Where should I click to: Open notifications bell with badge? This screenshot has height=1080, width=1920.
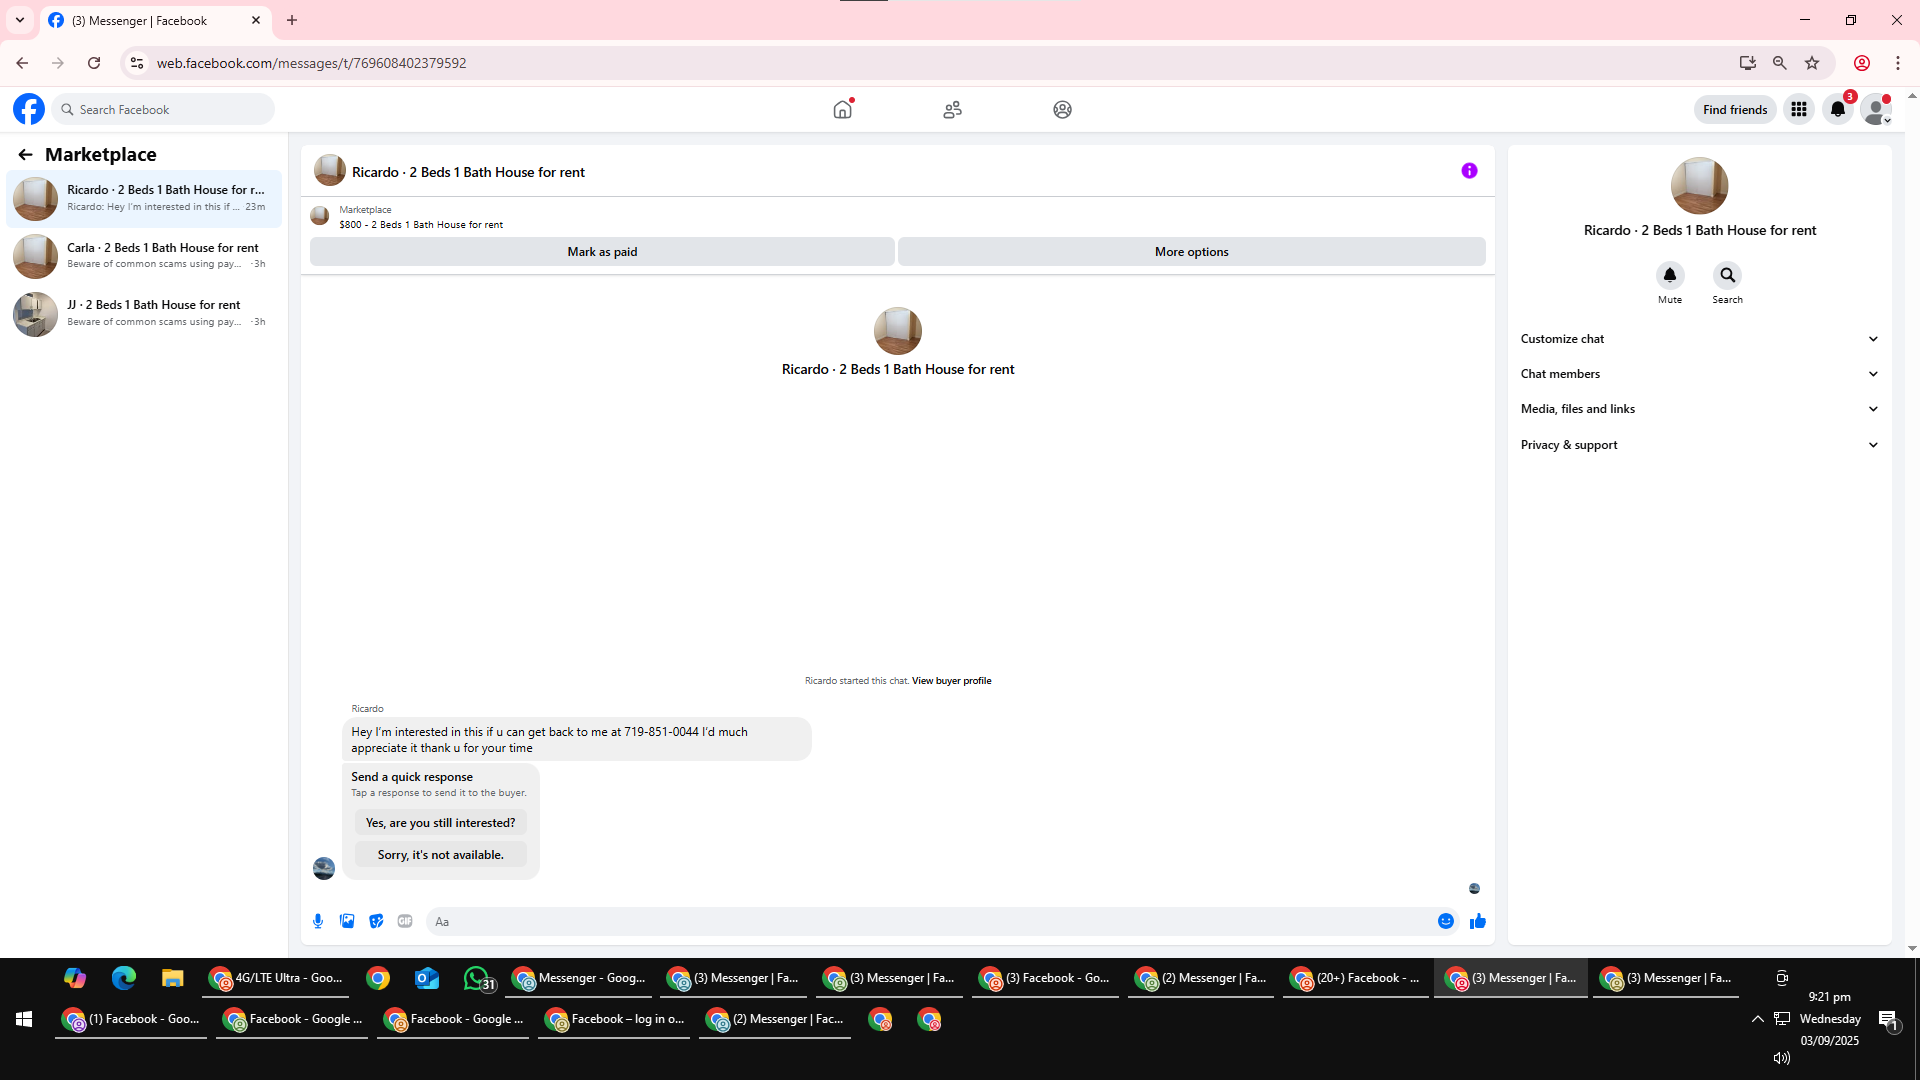coord(1838,109)
